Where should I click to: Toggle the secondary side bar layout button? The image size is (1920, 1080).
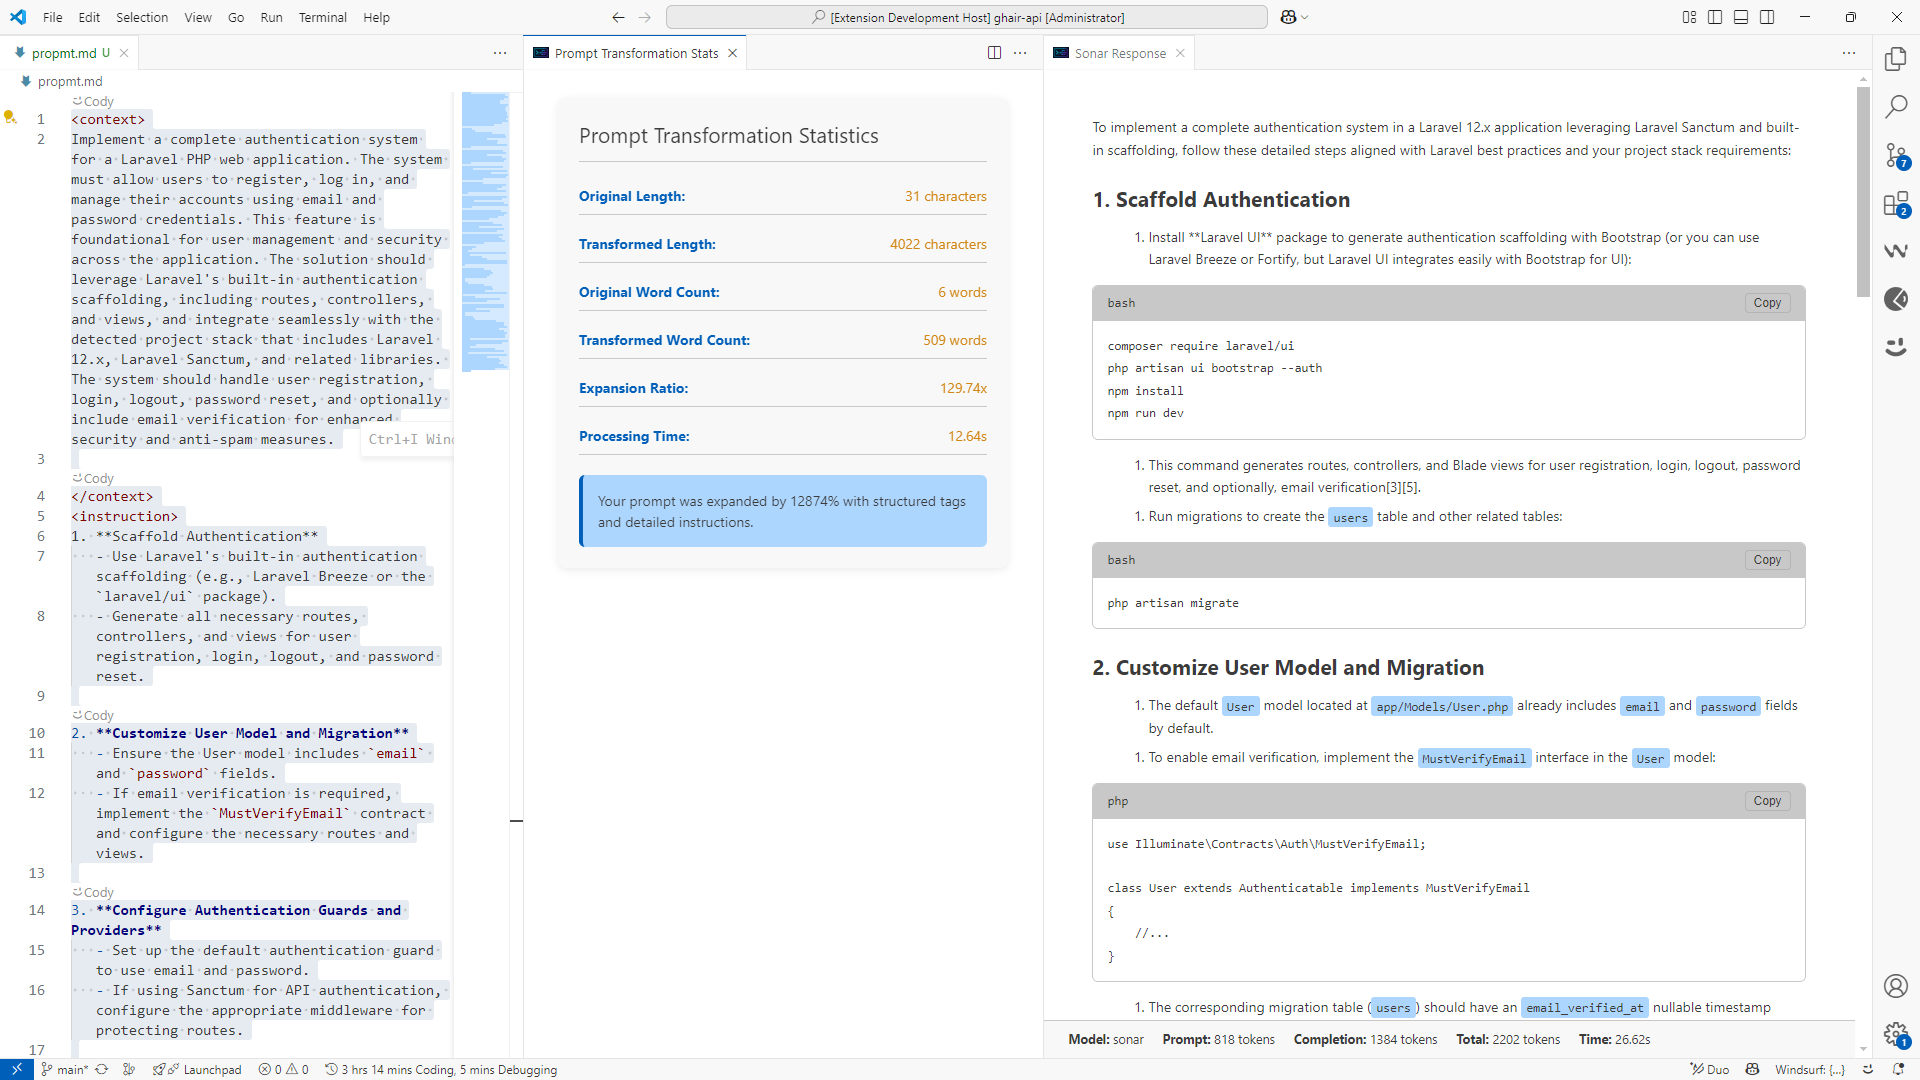point(1767,17)
